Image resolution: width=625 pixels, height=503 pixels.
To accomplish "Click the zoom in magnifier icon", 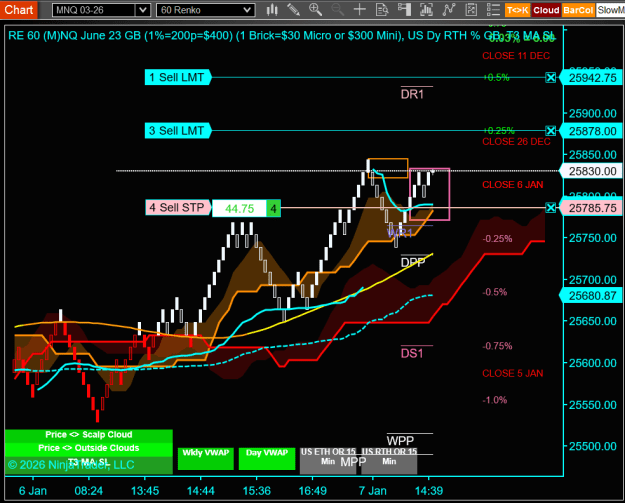I will [x=315, y=10].
